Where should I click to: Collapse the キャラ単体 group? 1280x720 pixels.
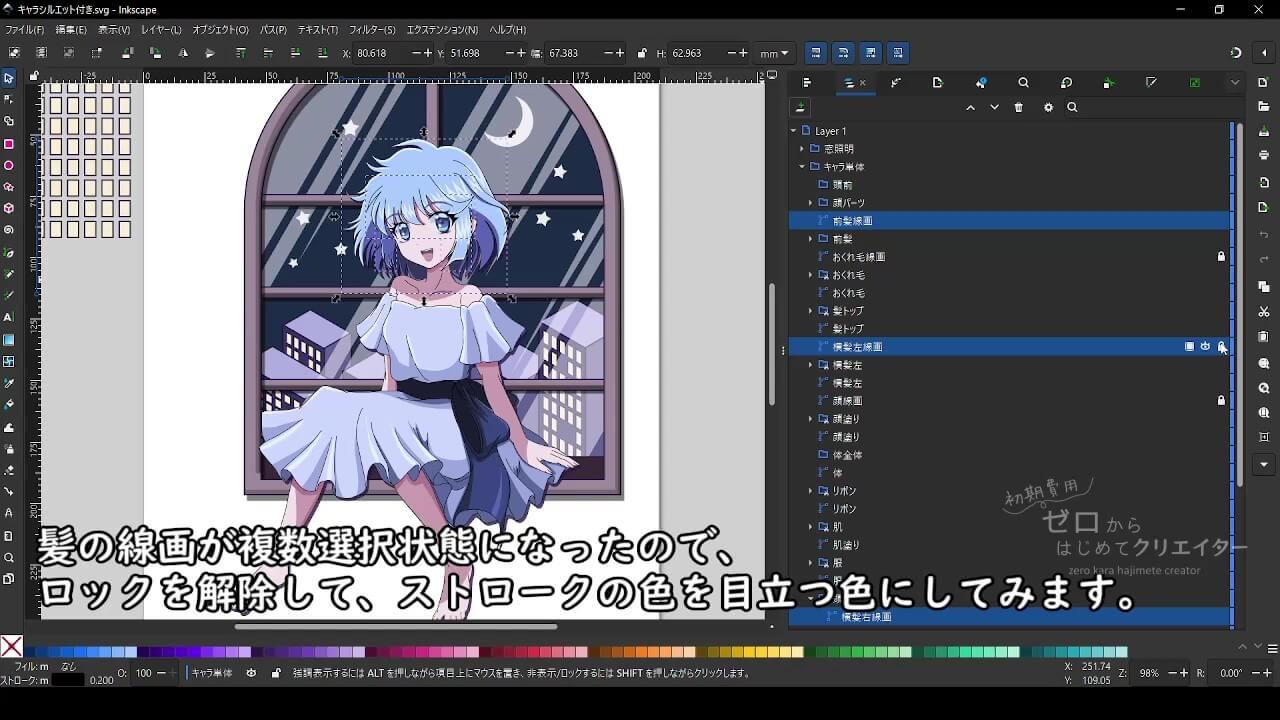pos(802,167)
